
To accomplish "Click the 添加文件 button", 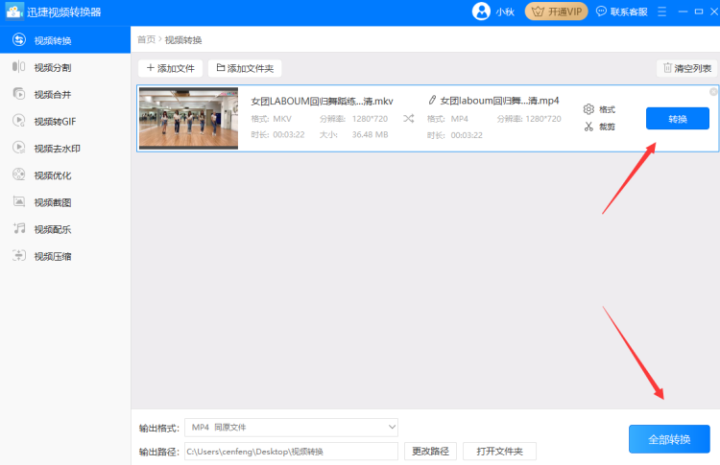I will click(x=170, y=68).
